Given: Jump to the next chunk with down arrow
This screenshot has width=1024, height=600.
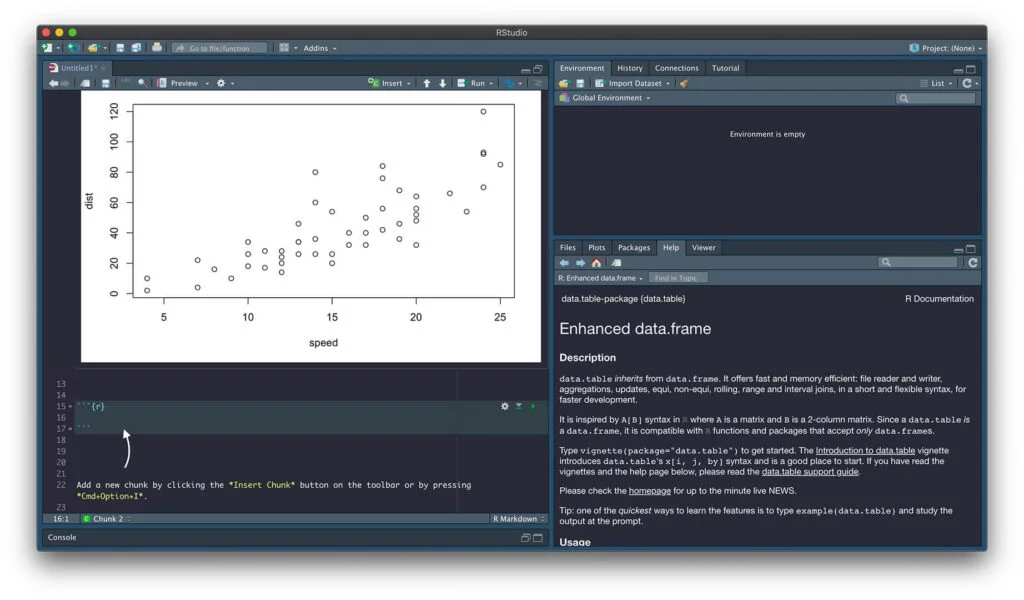Looking at the screenshot, I should 443,84.
